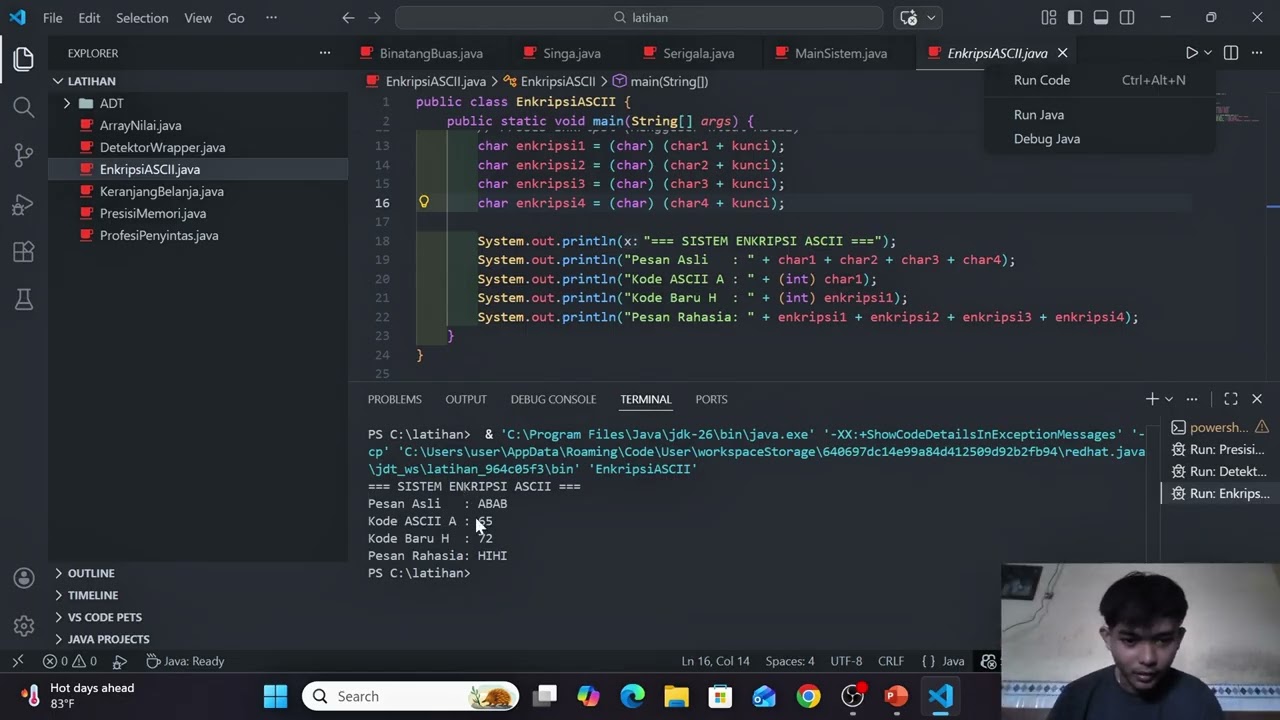1280x720 pixels.
Task: Click the remote window status bar icon
Action: point(17,661)
